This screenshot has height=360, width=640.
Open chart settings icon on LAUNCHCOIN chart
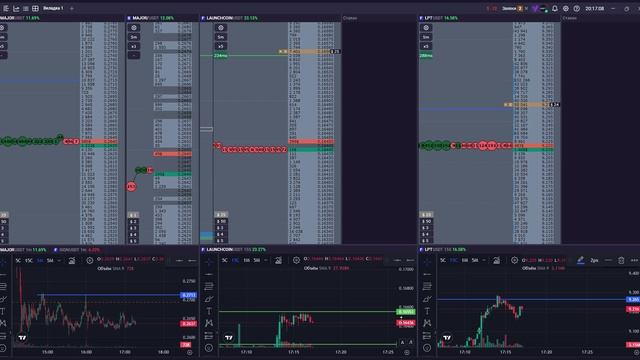296,260
